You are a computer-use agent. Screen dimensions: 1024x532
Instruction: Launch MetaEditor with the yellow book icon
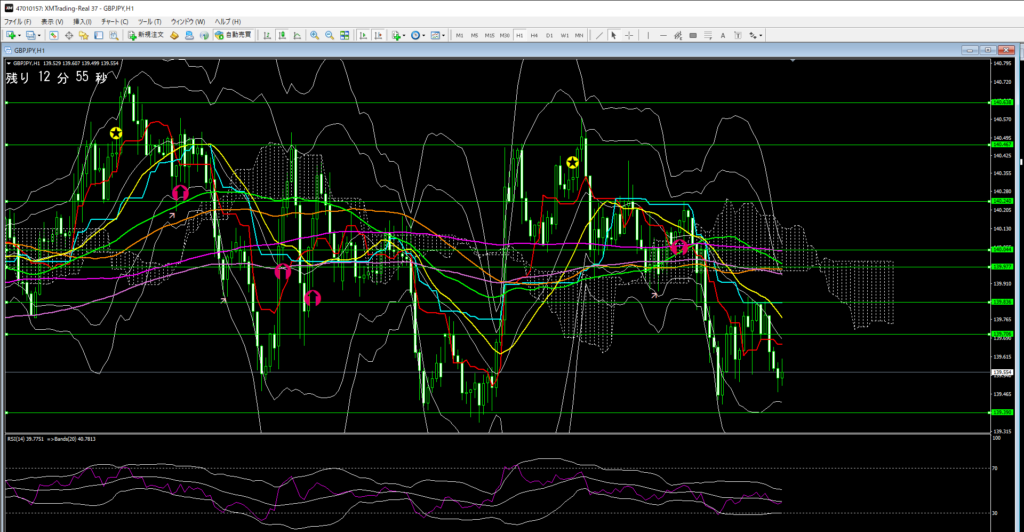coord(174,35)
